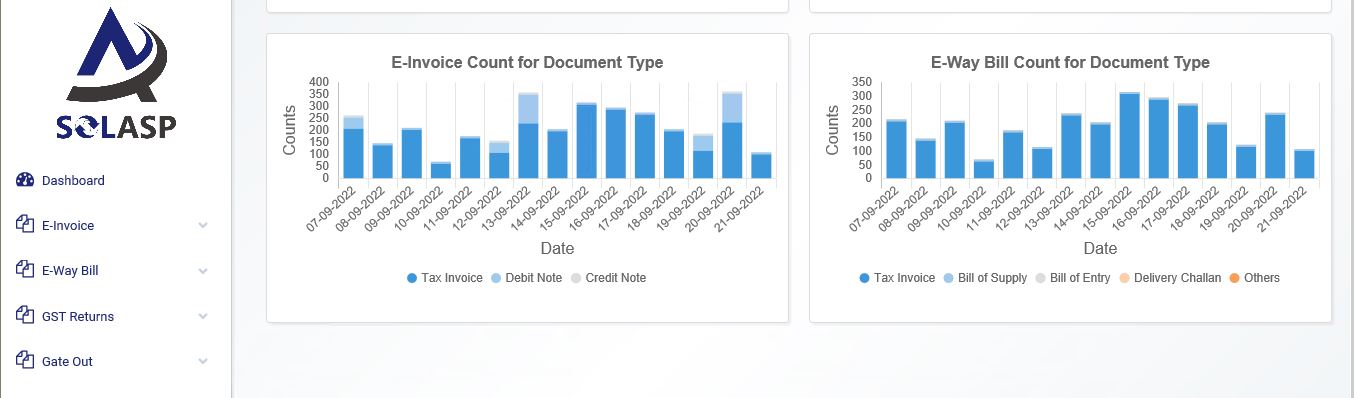Click the E-Way Bill document icon

click(x=26, y=270)
